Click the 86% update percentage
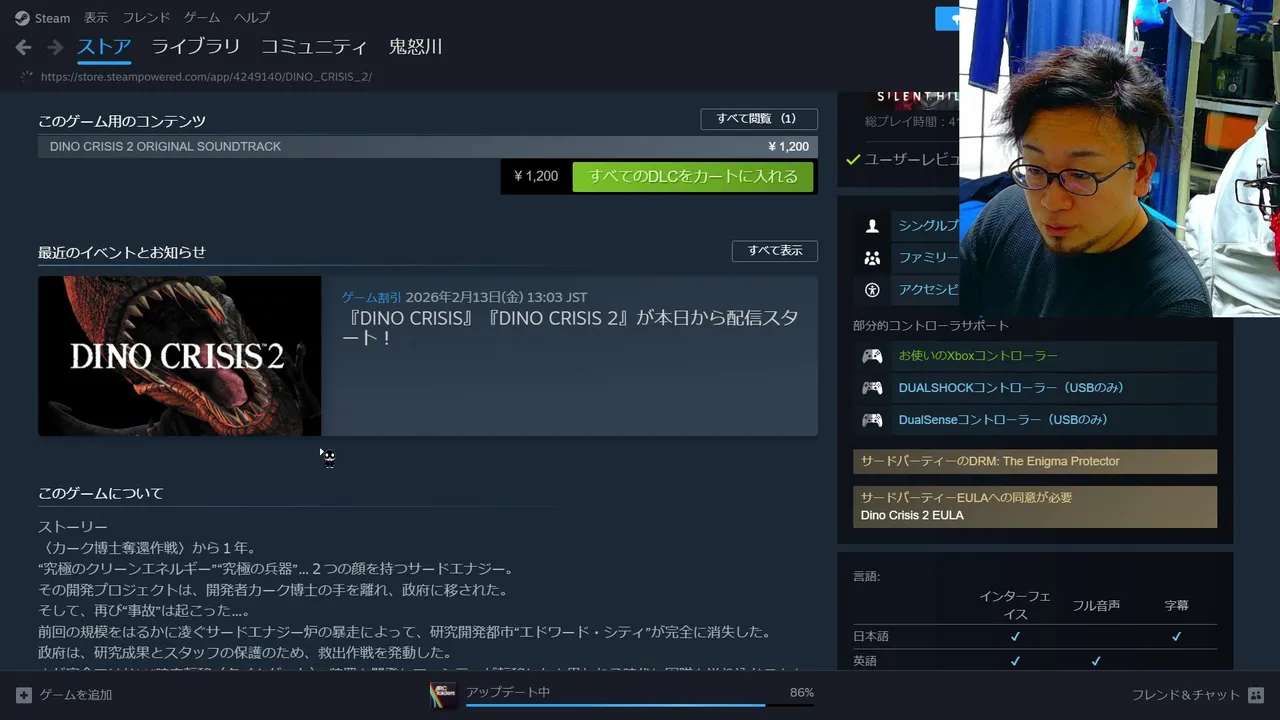 click(x=801, y=693)
